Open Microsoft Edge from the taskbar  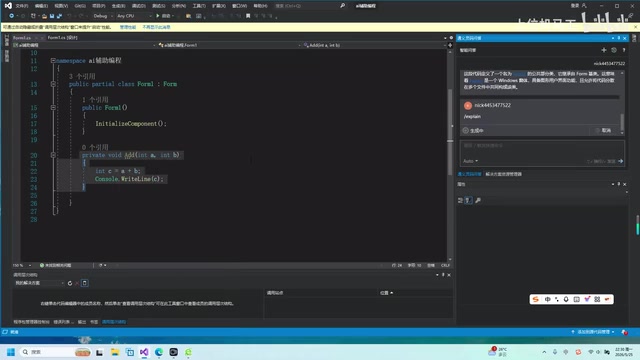tap(159, 352)
